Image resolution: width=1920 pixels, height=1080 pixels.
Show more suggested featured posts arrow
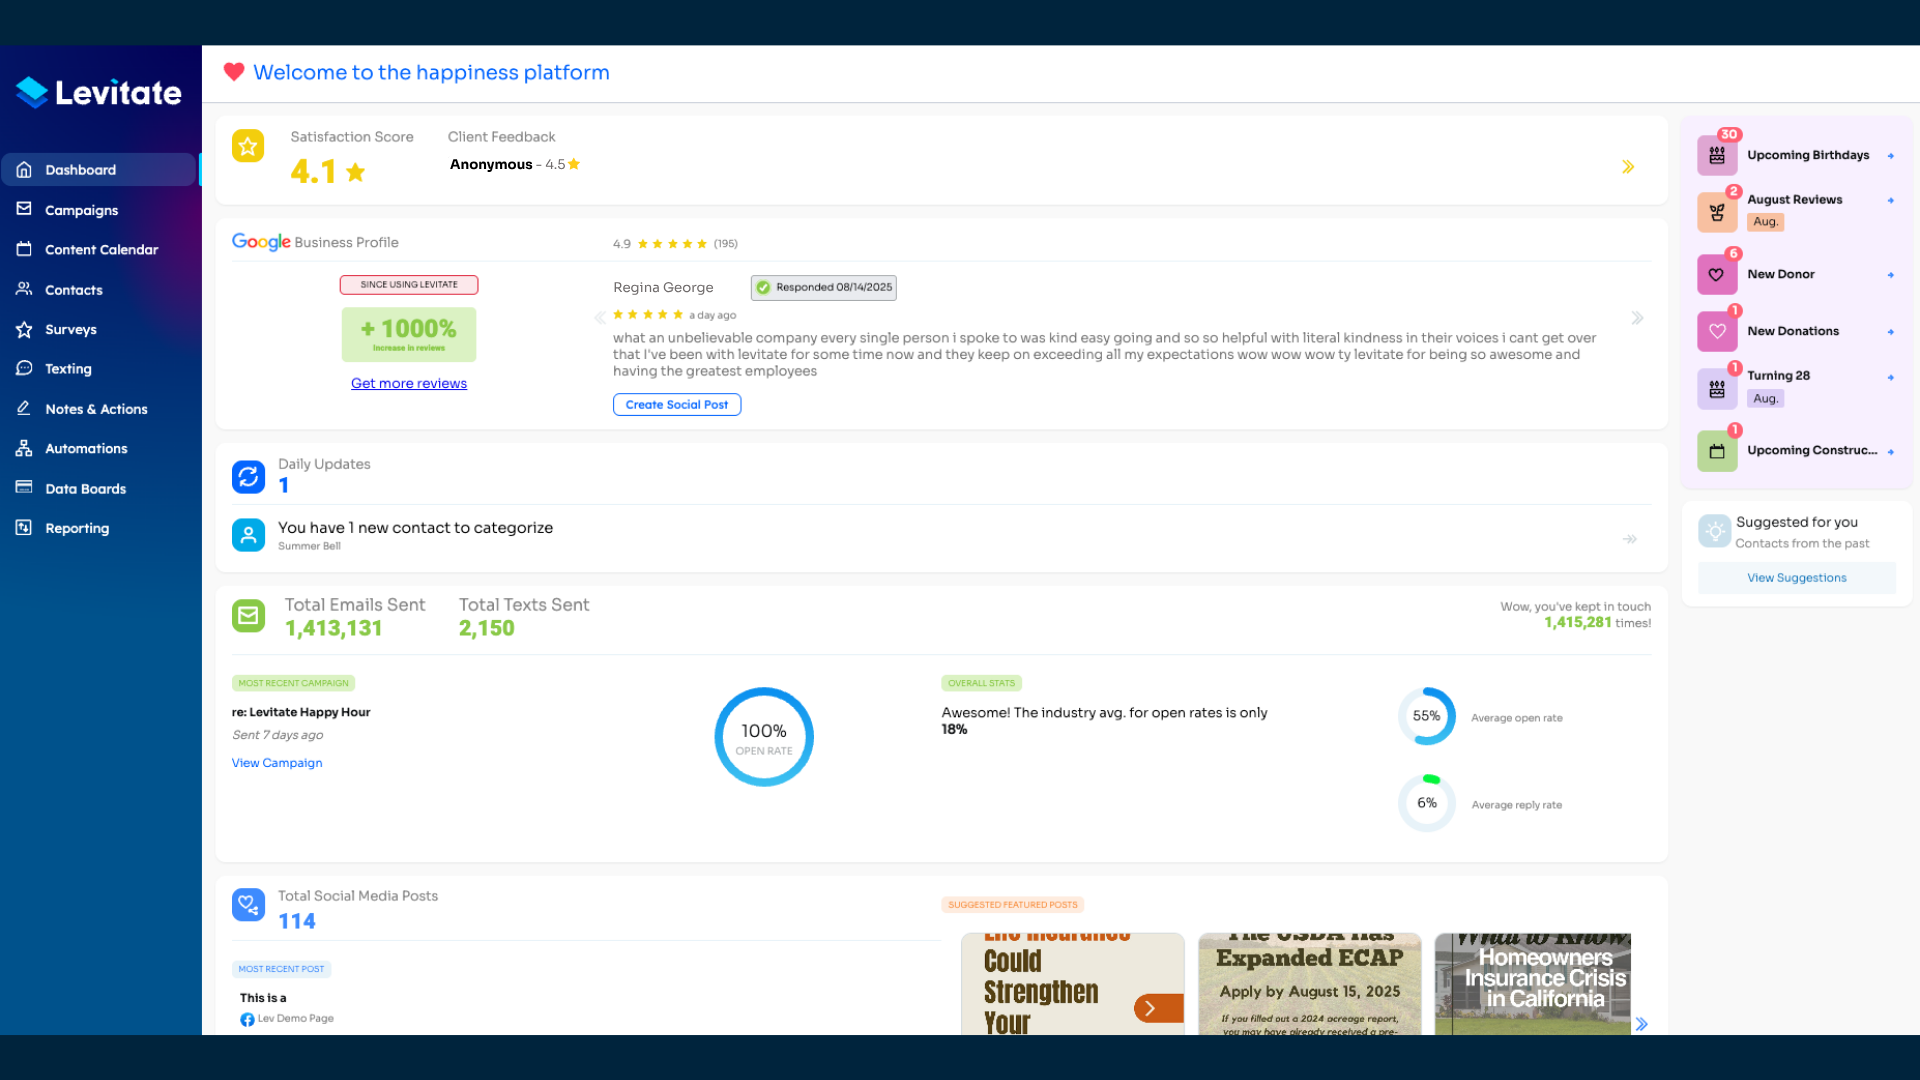point(1641,1024)
